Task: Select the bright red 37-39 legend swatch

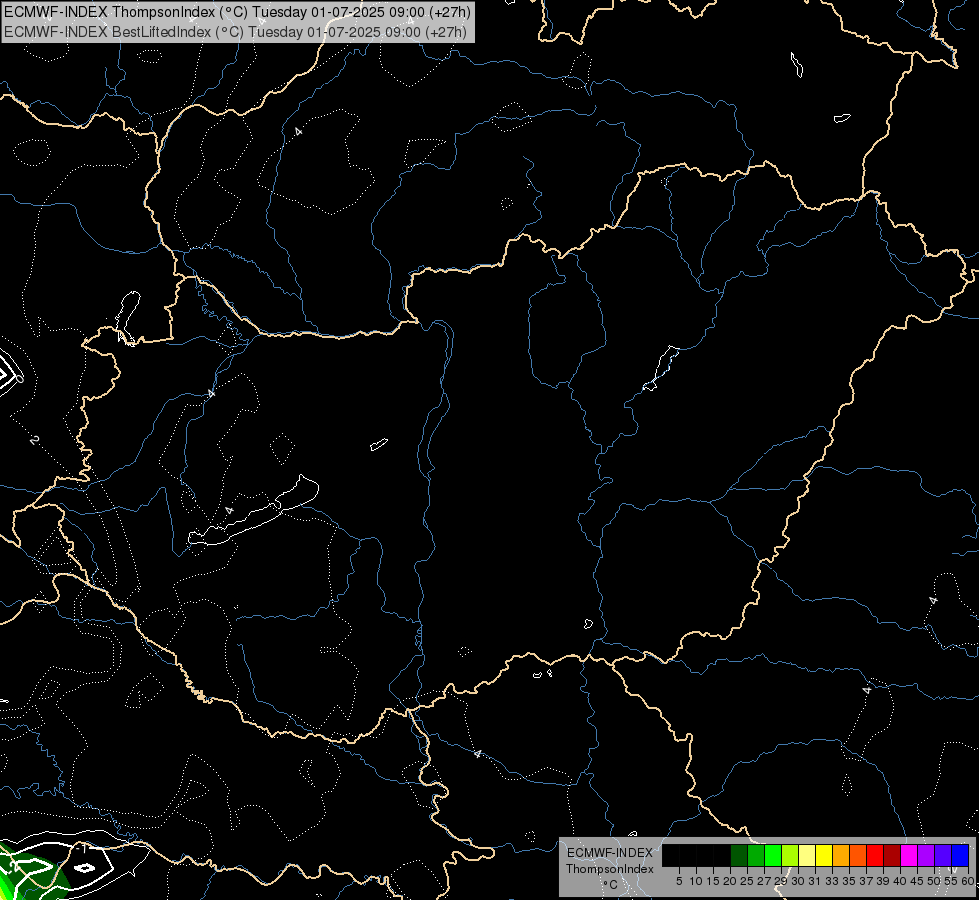Action: [x=875, y=855]
